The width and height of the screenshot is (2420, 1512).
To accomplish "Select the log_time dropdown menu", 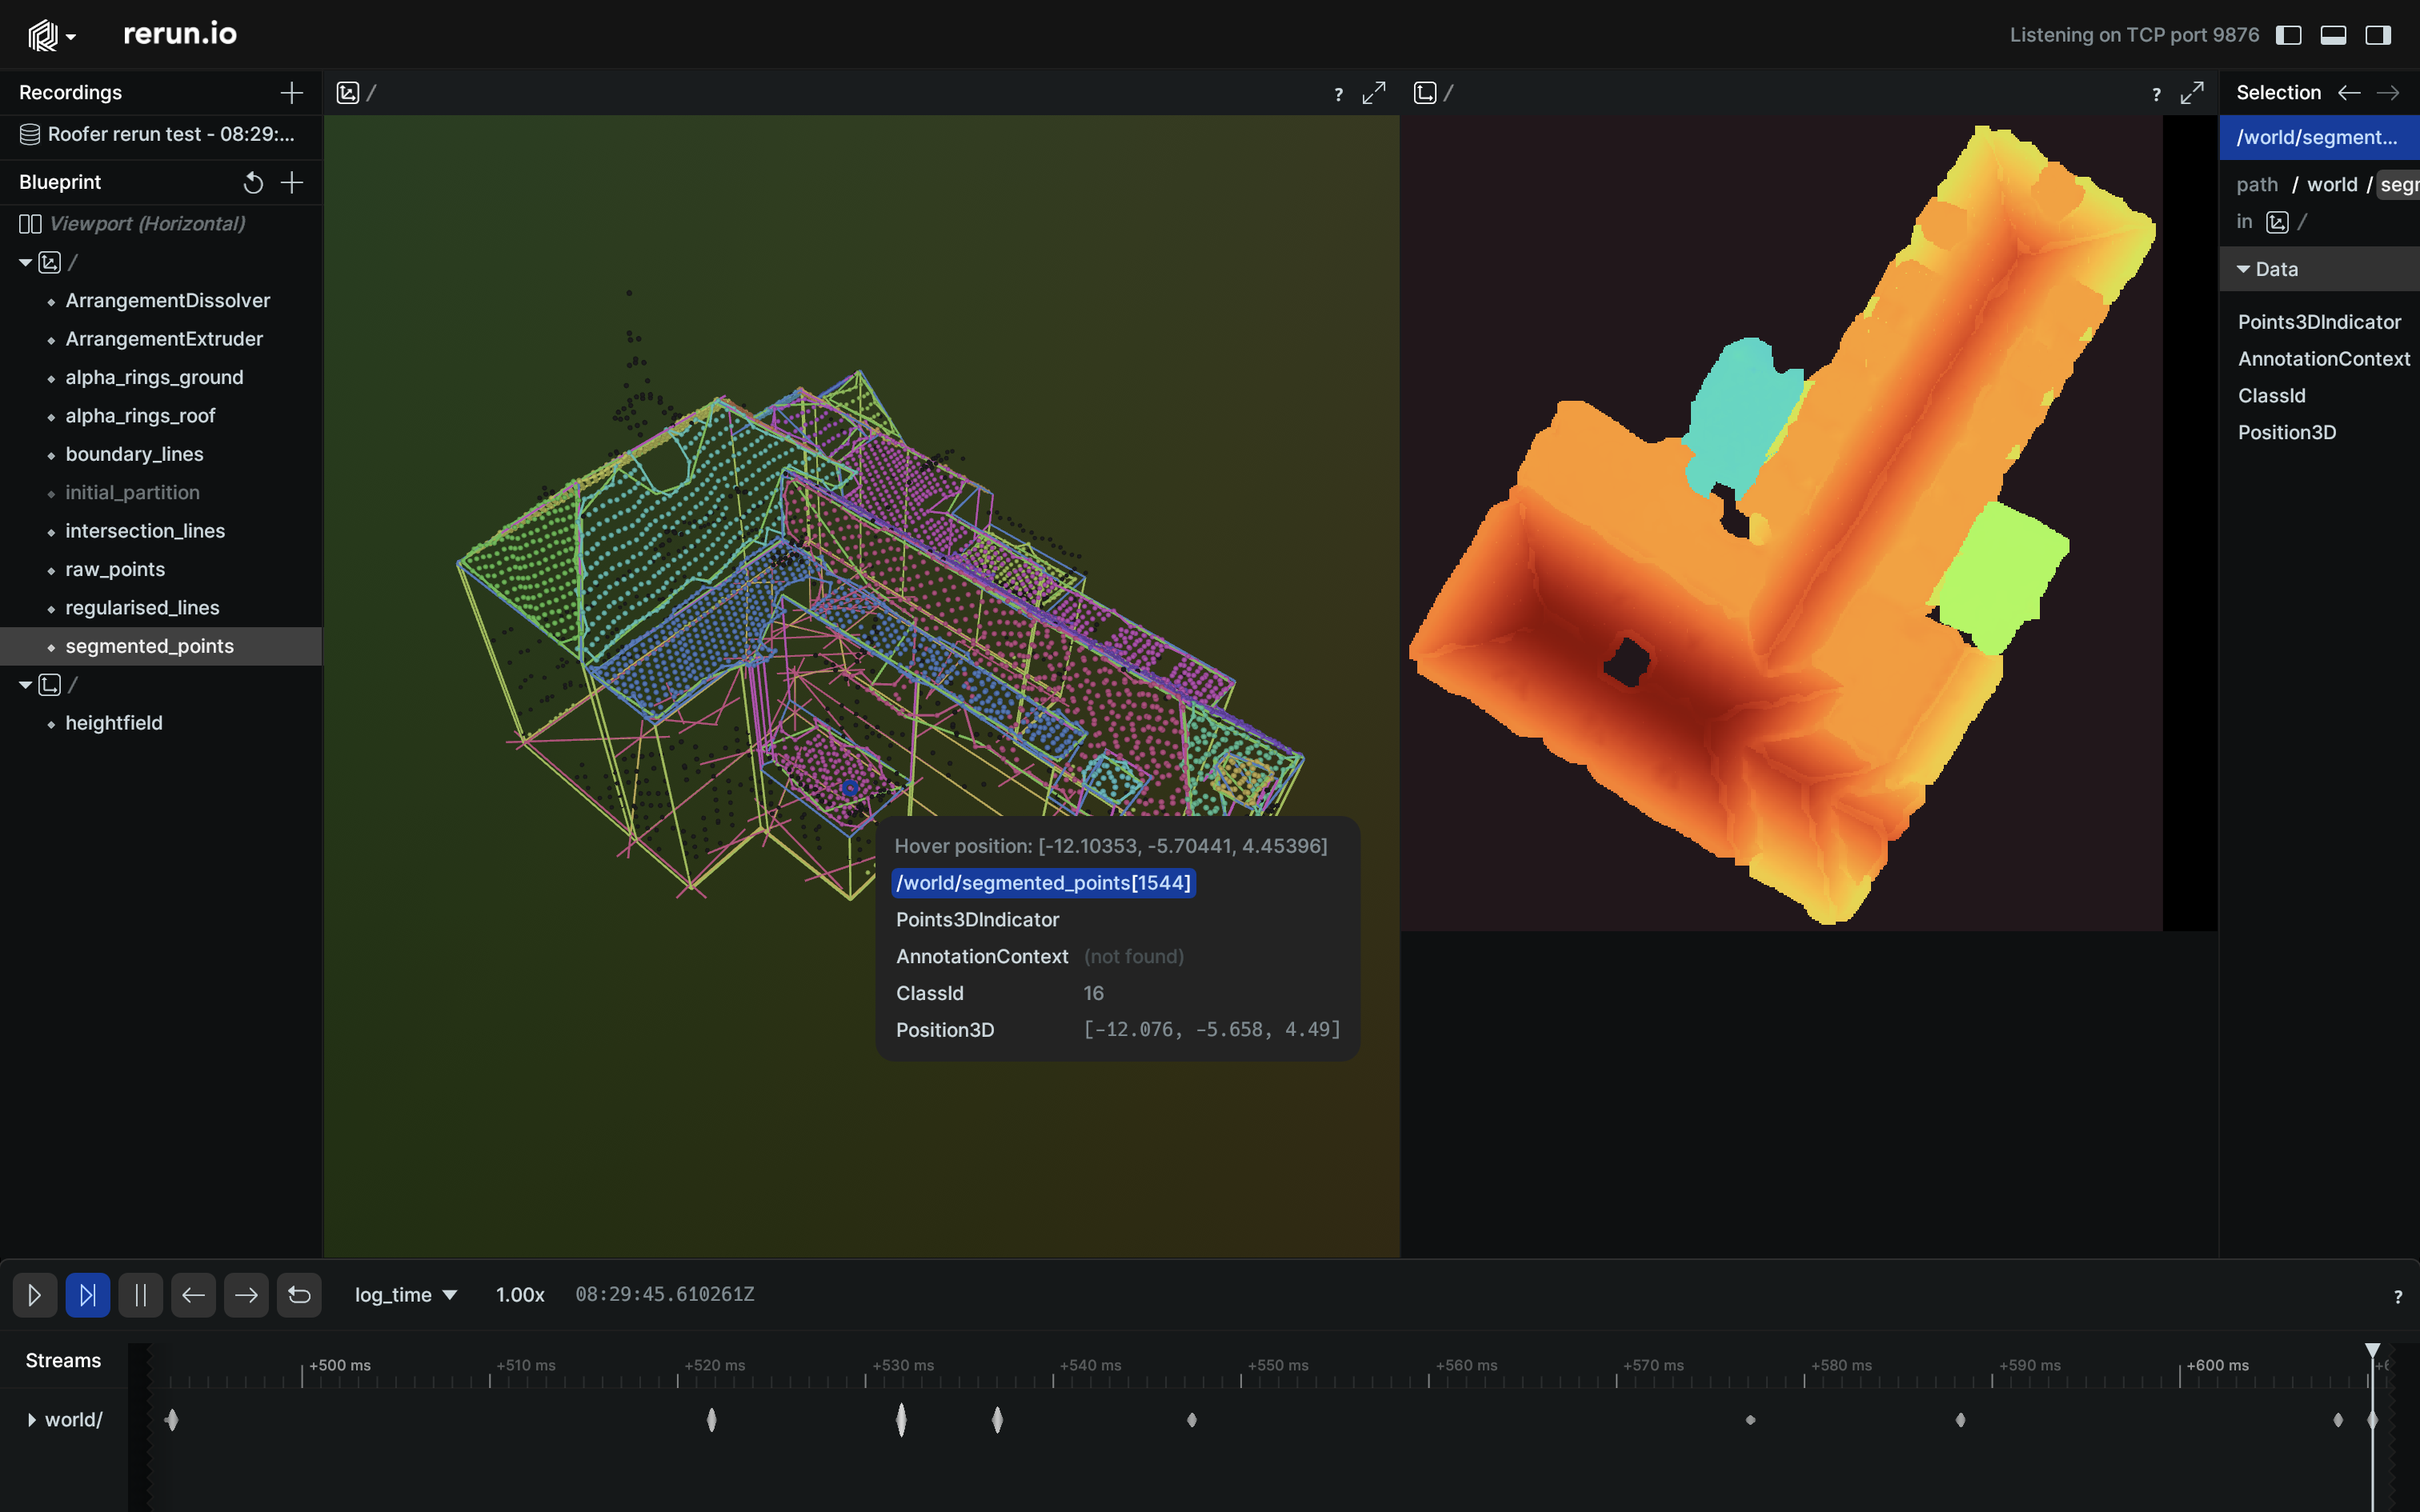I will [x=404, y=1293].
